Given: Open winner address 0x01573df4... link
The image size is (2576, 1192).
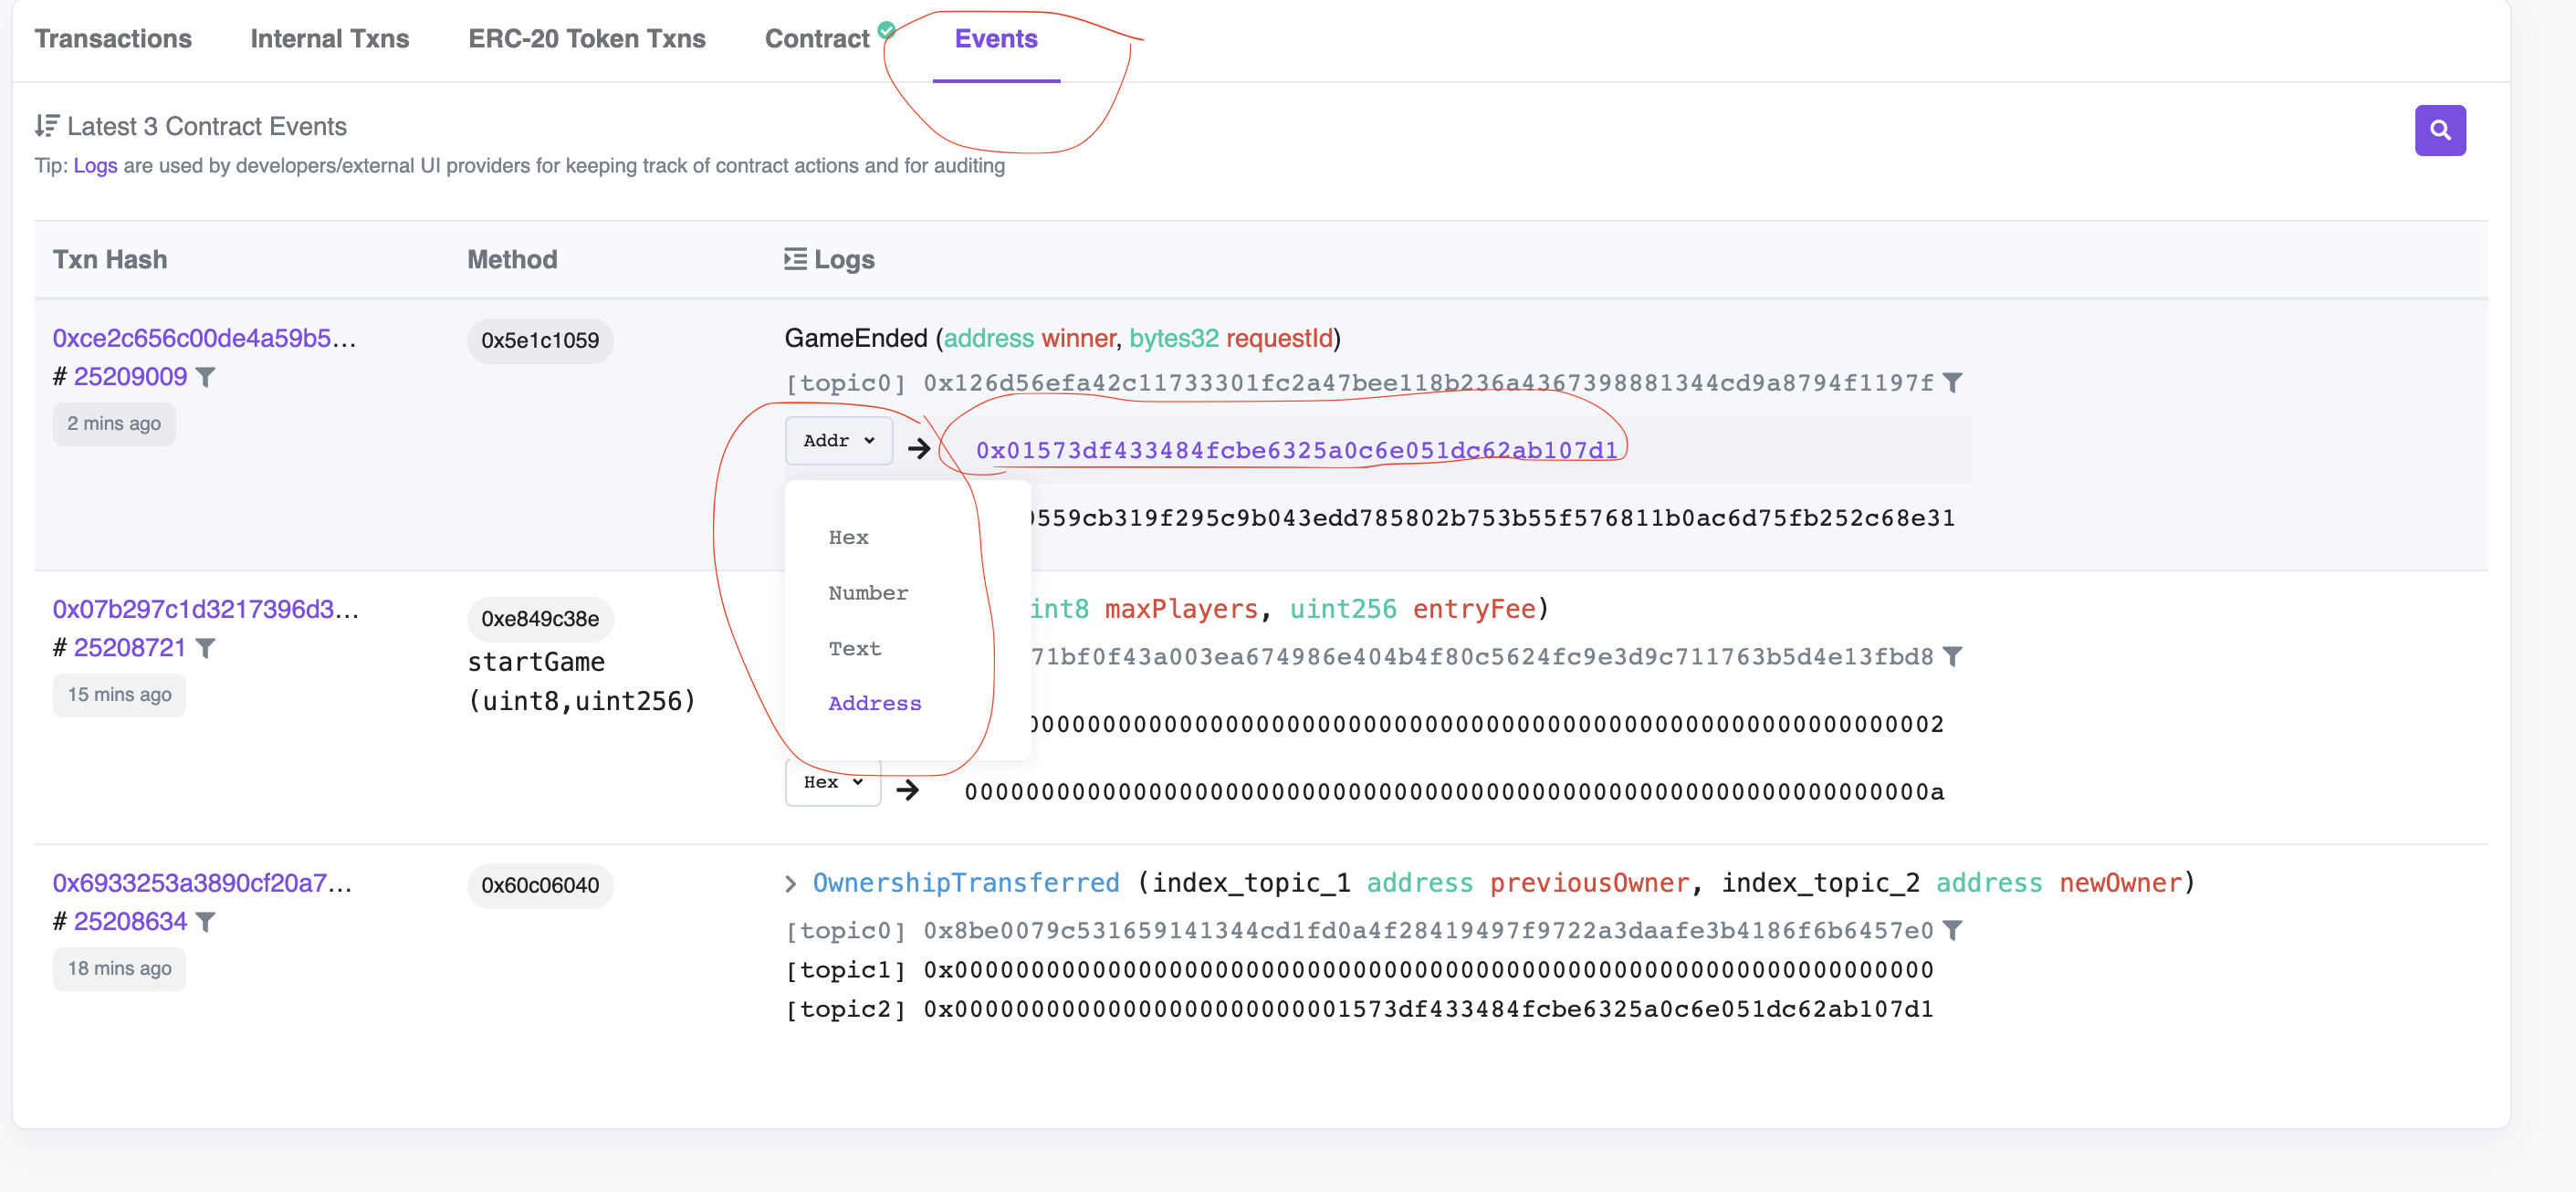Looking at the screenshot, I should point(1296,451).
